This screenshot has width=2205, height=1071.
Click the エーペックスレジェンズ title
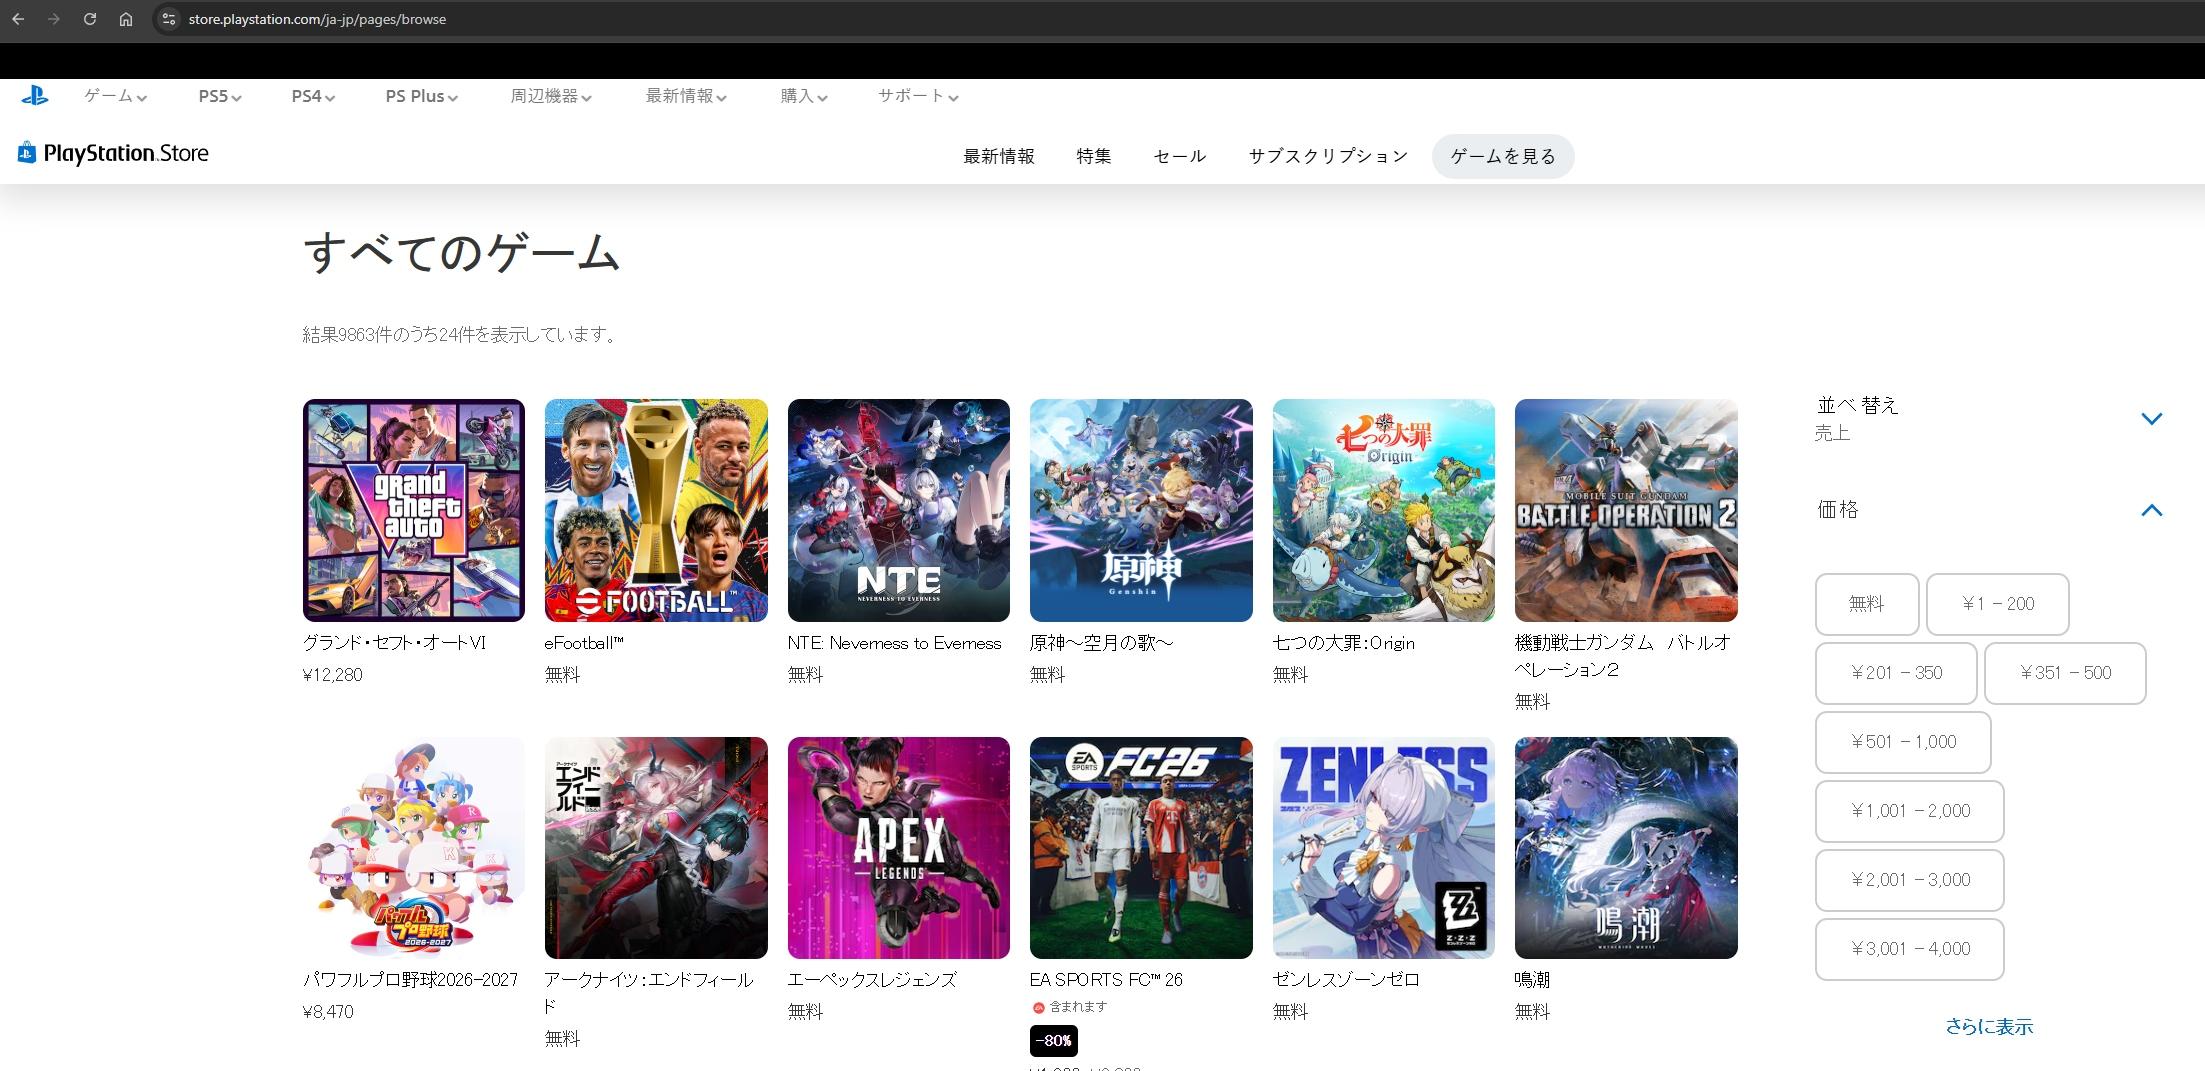(872, 980)
